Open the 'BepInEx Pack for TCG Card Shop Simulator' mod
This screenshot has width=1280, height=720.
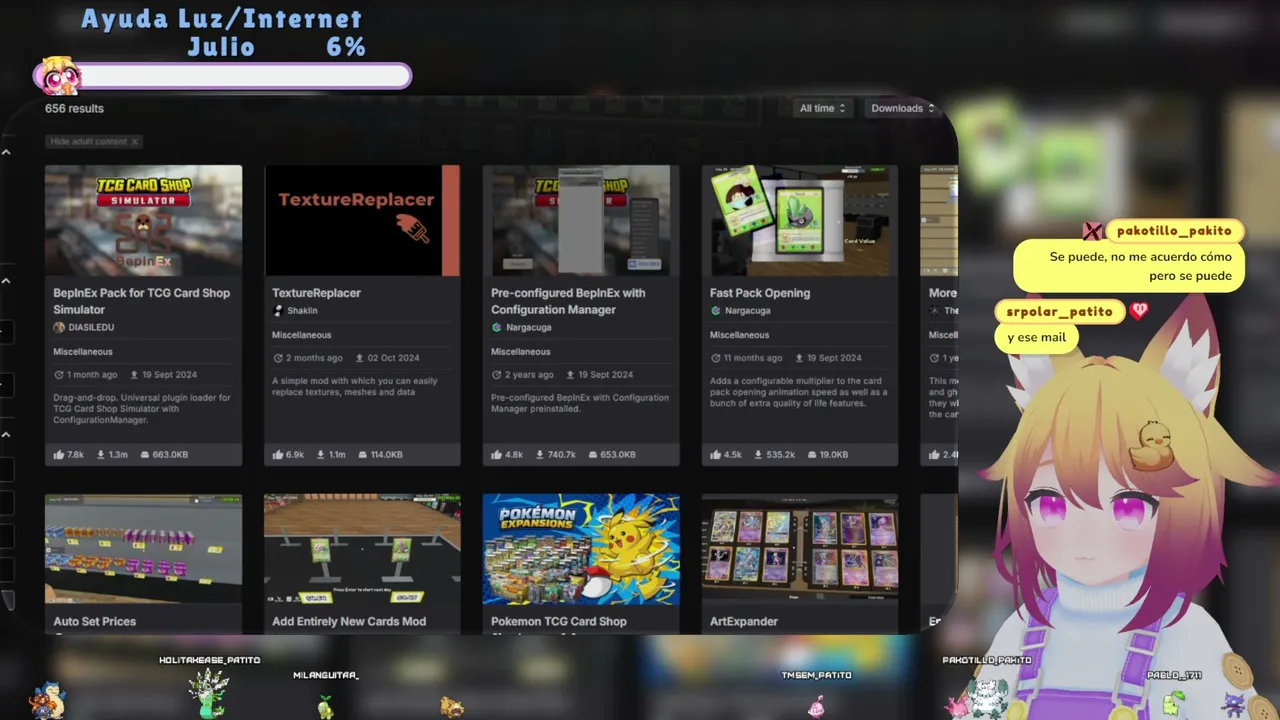[142, 301]
